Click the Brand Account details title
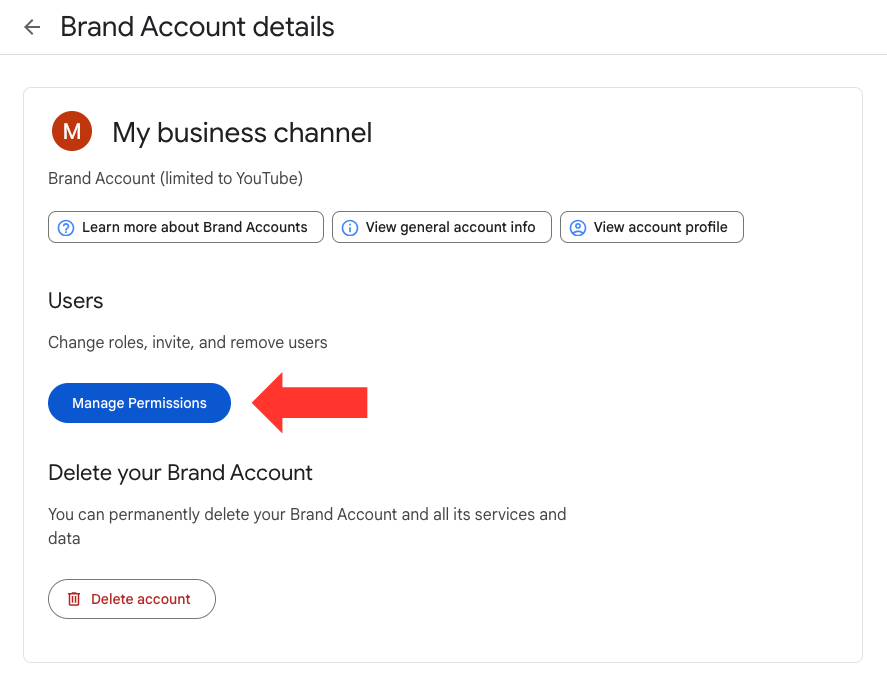This screenshot has height=680, width=887. [196, 27]
